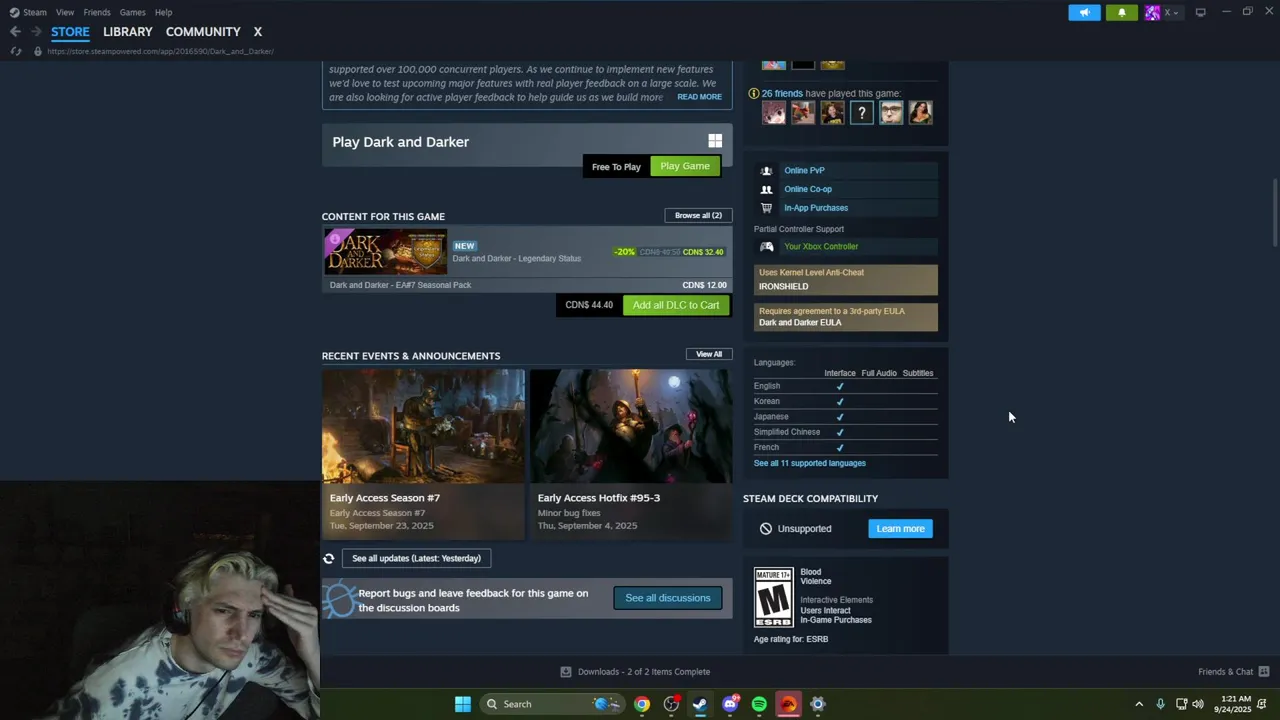Screen dimensions: 1280x720
Task: Click Learn more about Steam Deck
Action: (x=900, y=528)
